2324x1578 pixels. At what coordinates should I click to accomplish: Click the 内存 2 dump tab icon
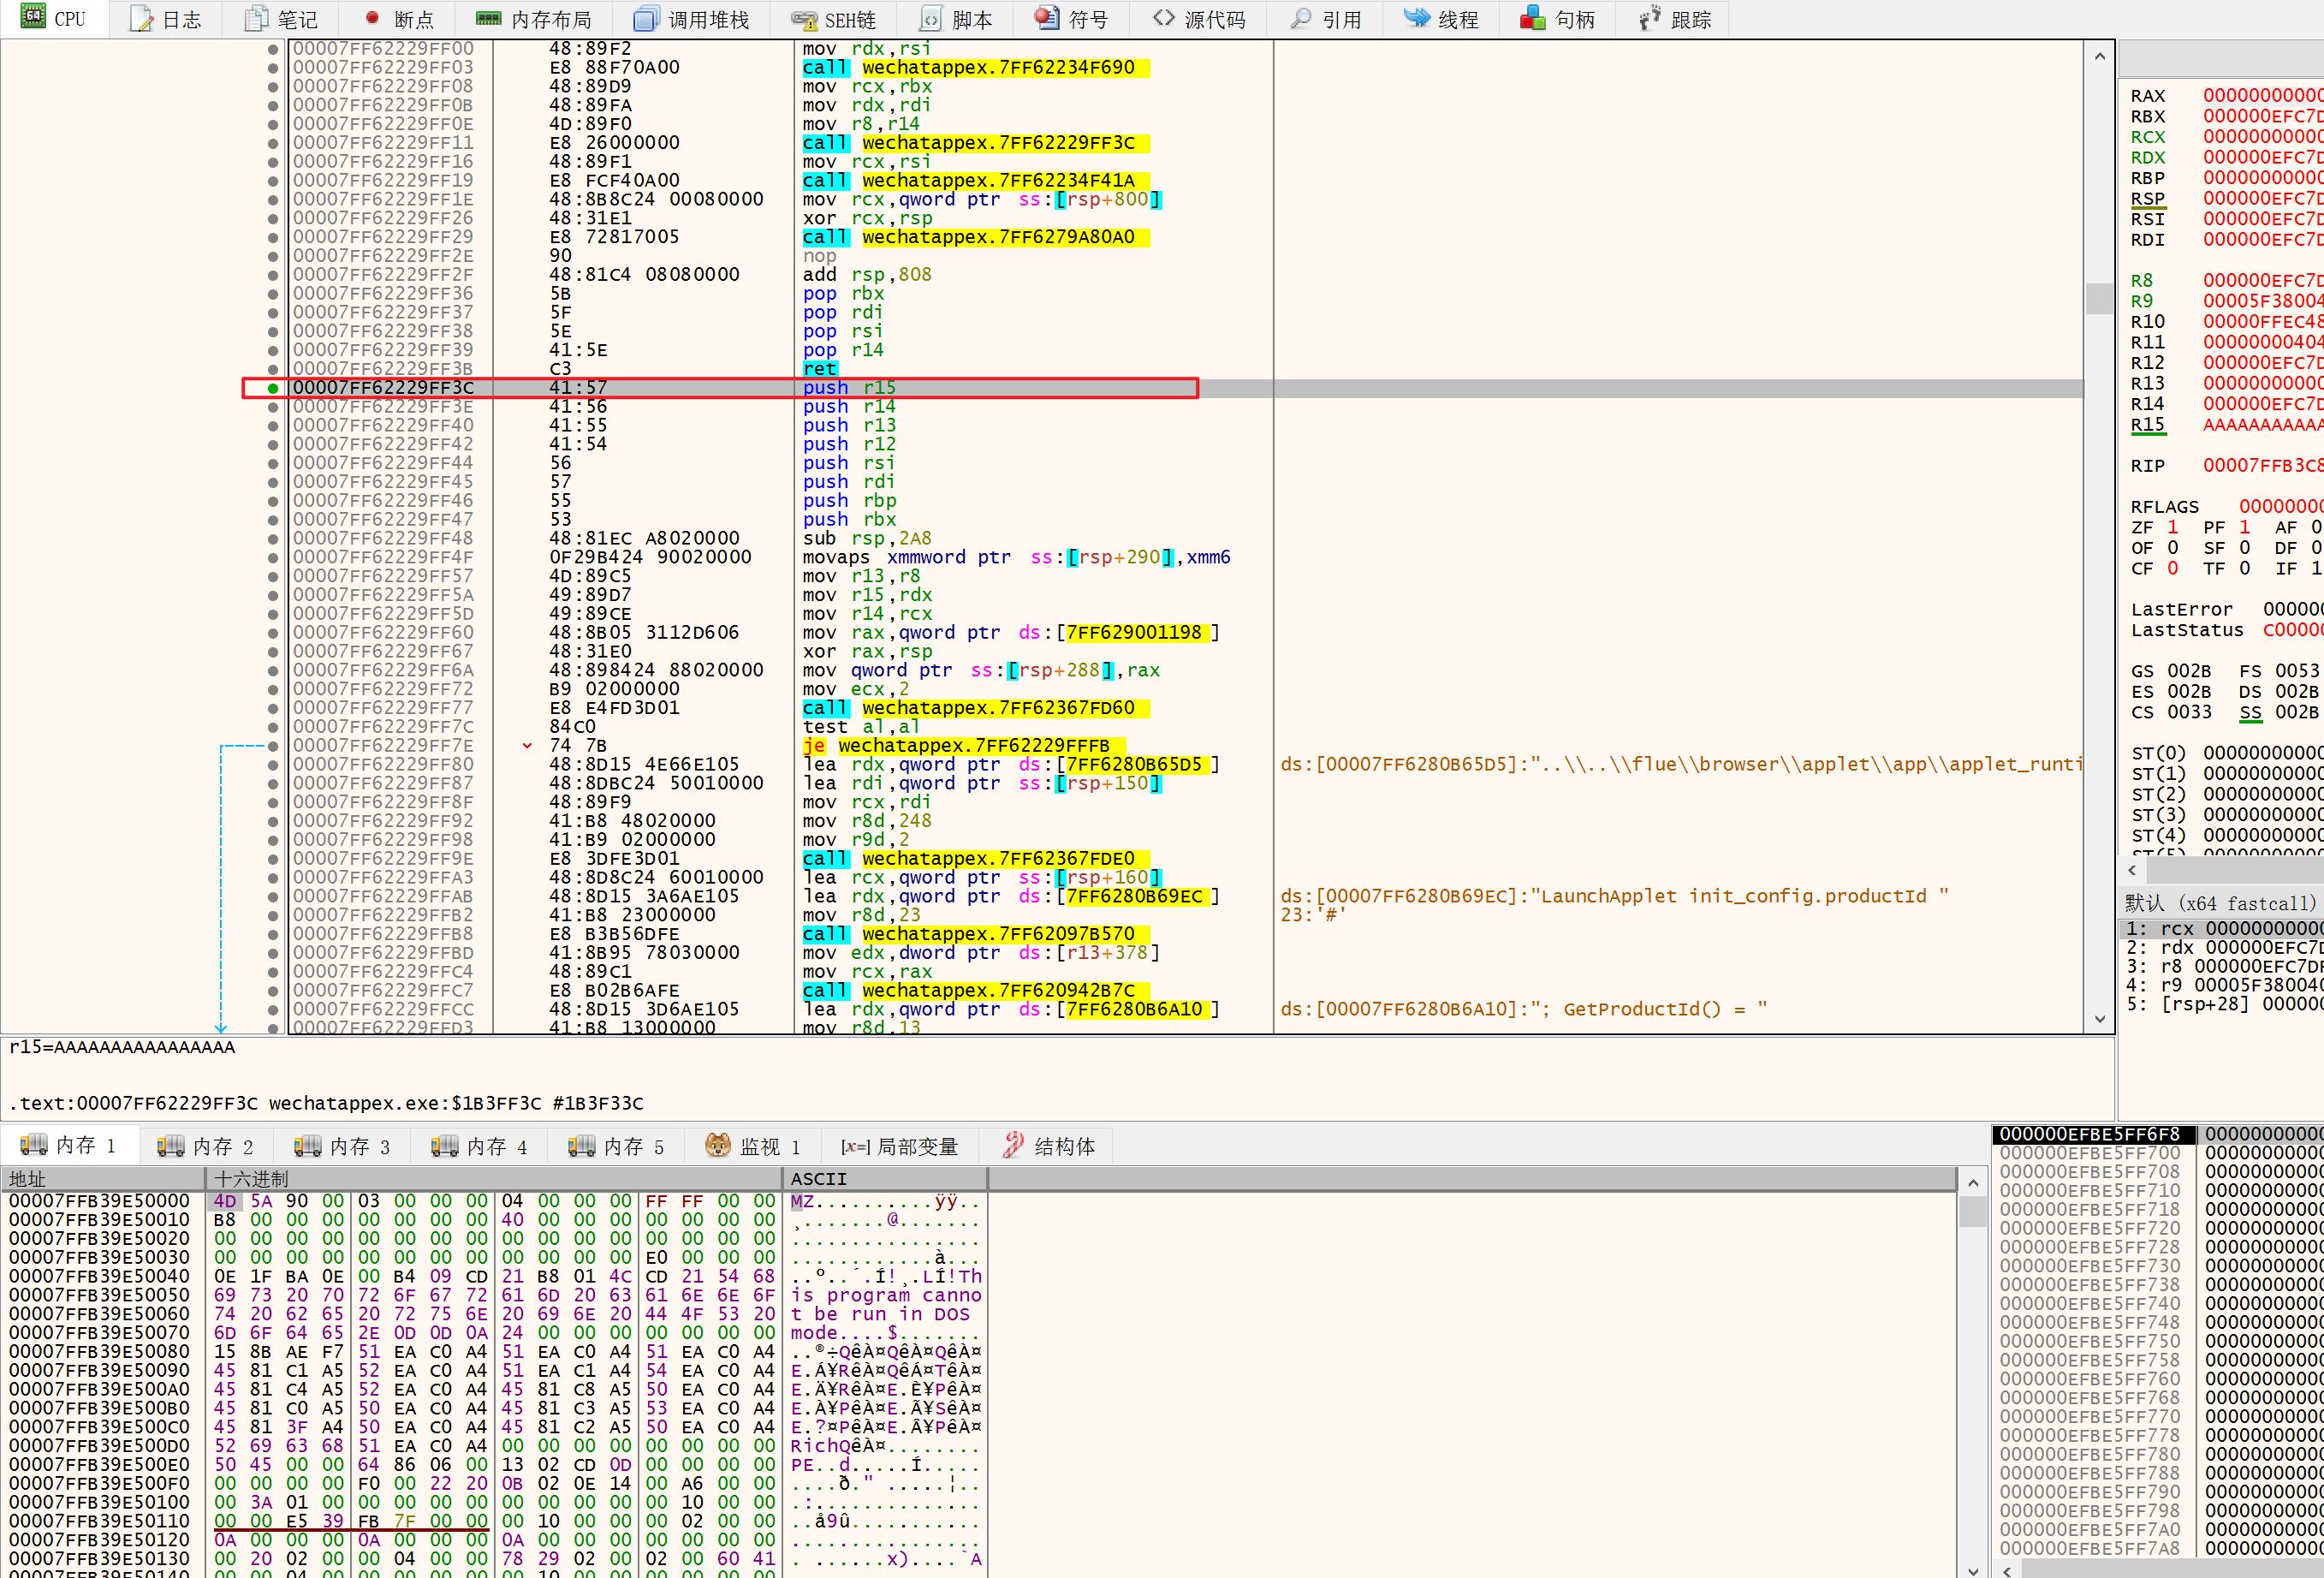[x=171, y=1145]
